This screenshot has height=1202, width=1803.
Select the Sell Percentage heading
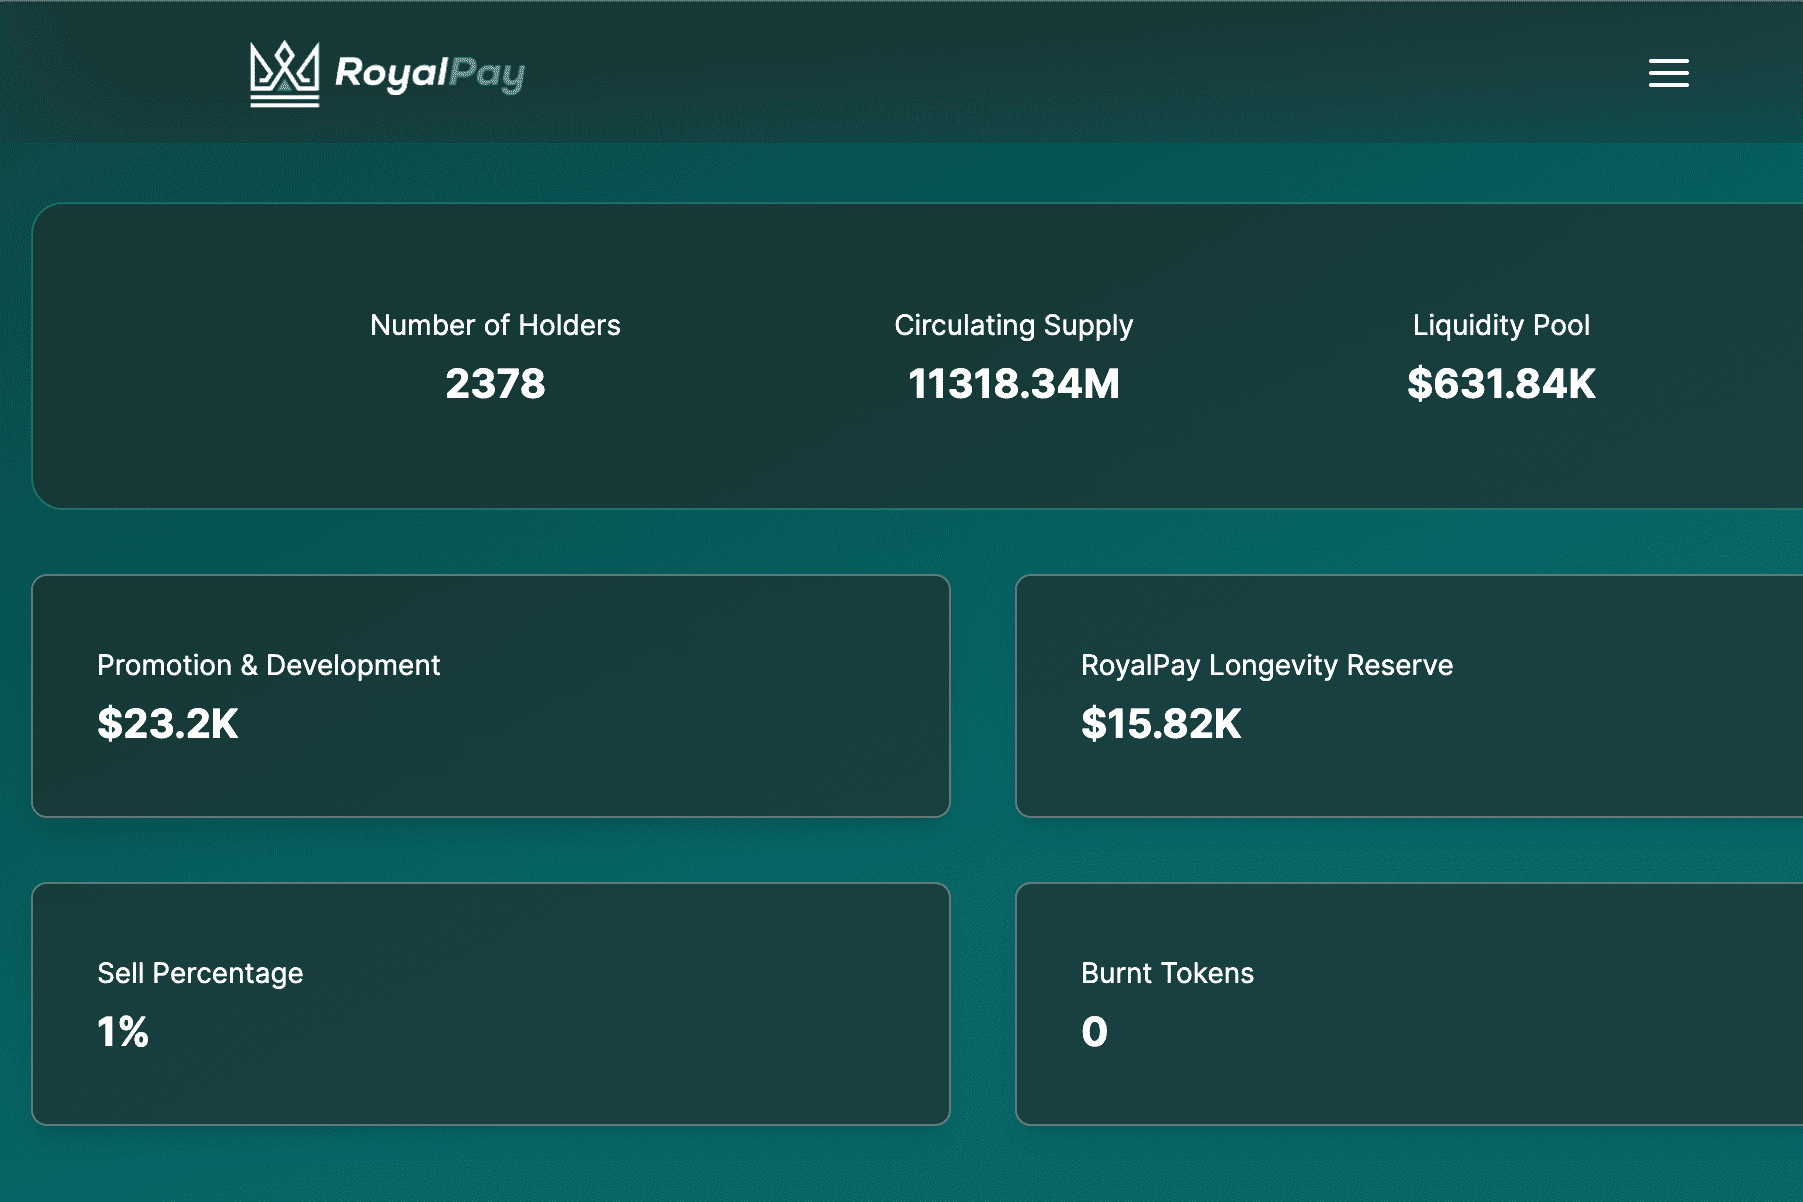(x=200, y=973)
